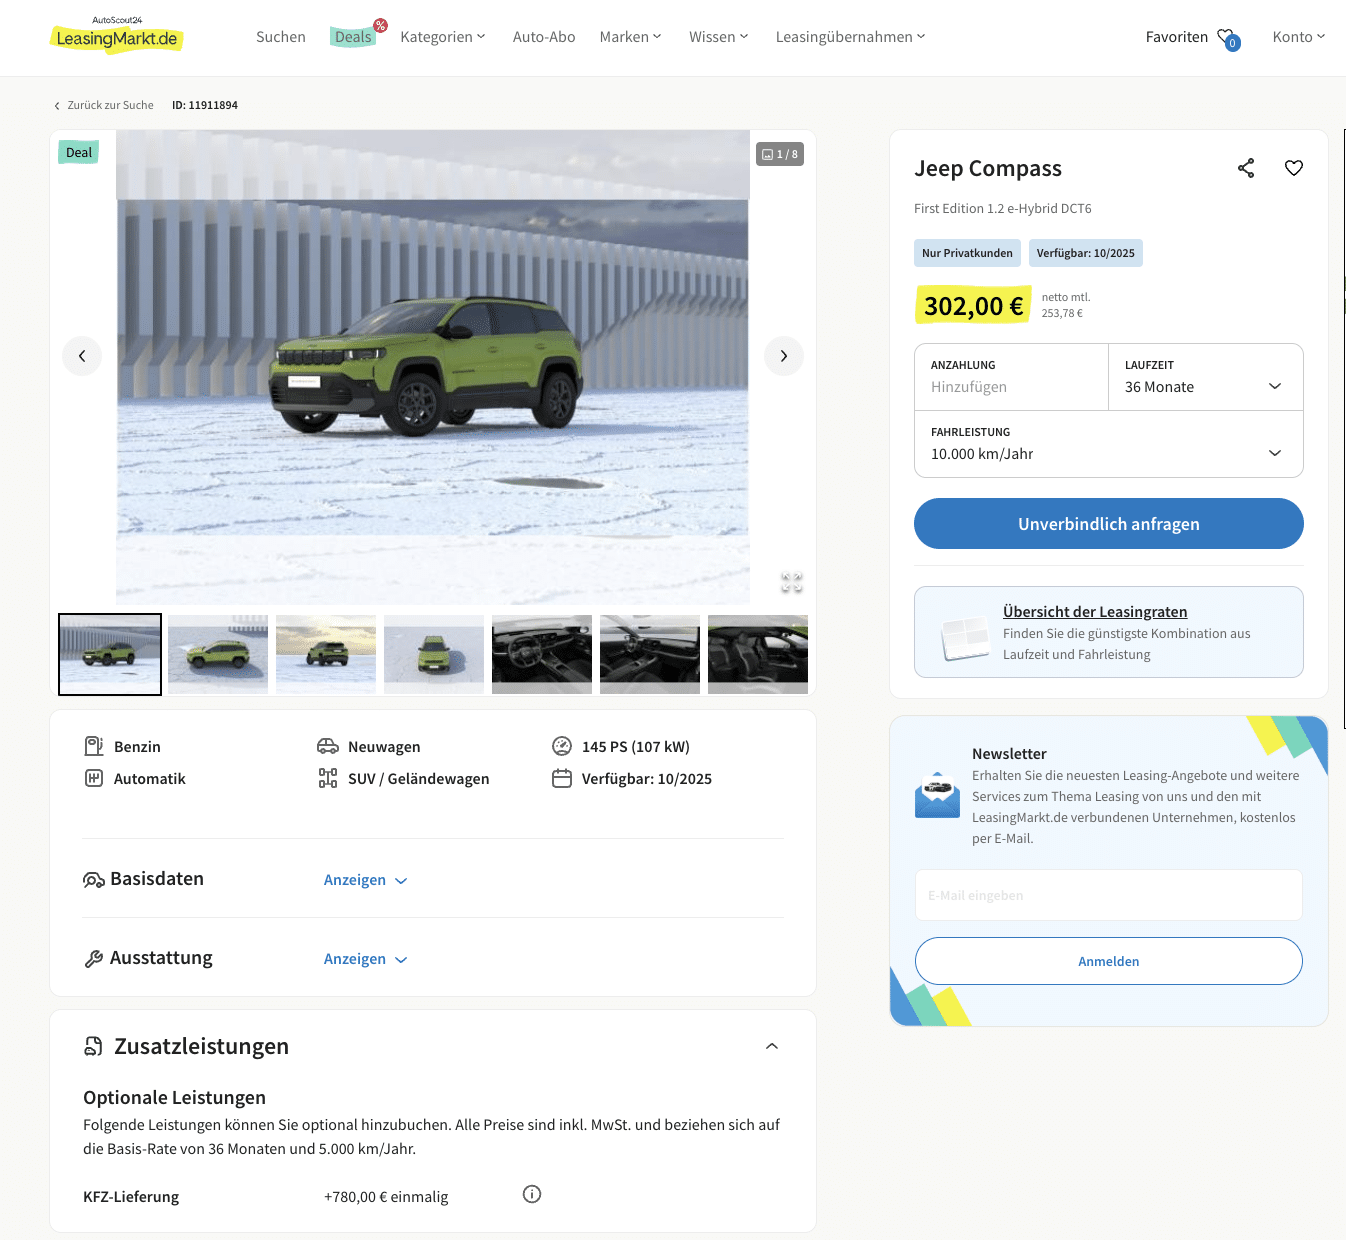Click the car icon next to Neuwagen

pos(328,746)
